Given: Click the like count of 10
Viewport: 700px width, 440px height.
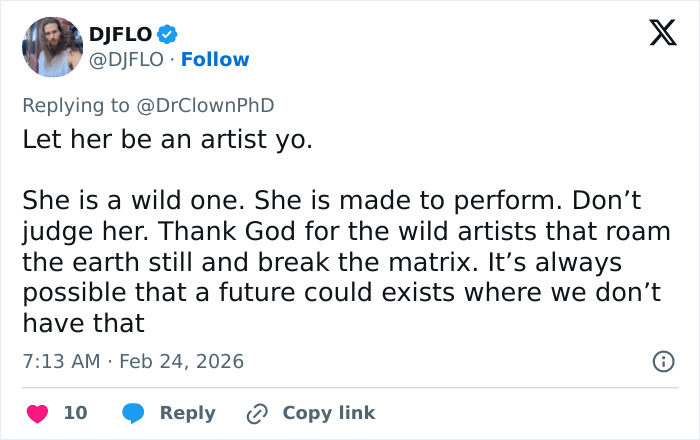Looking at the screenshot, I should (x=75, y=413).
